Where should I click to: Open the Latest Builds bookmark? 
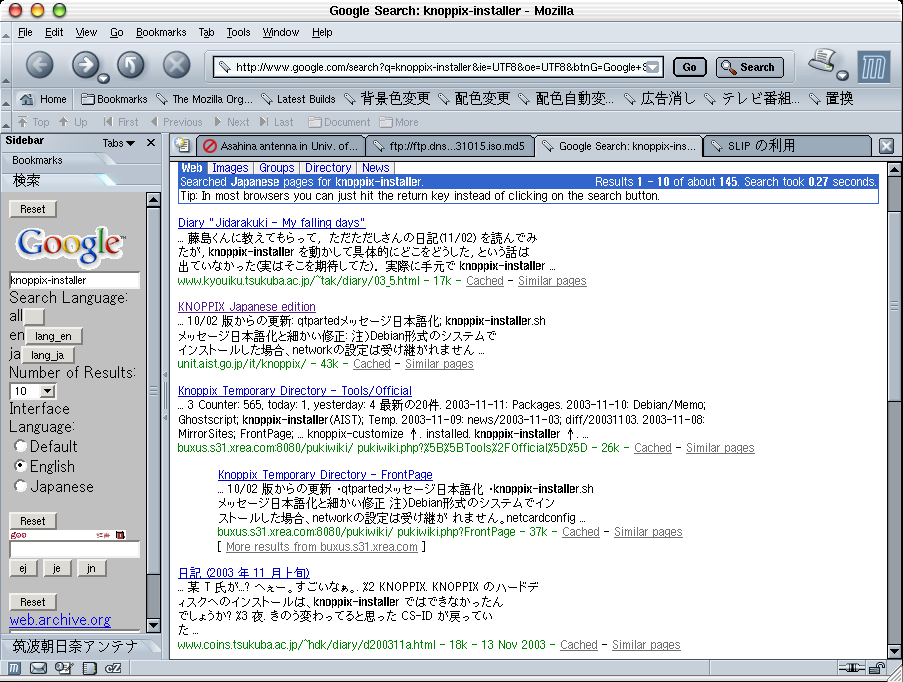tap(298, 99)
